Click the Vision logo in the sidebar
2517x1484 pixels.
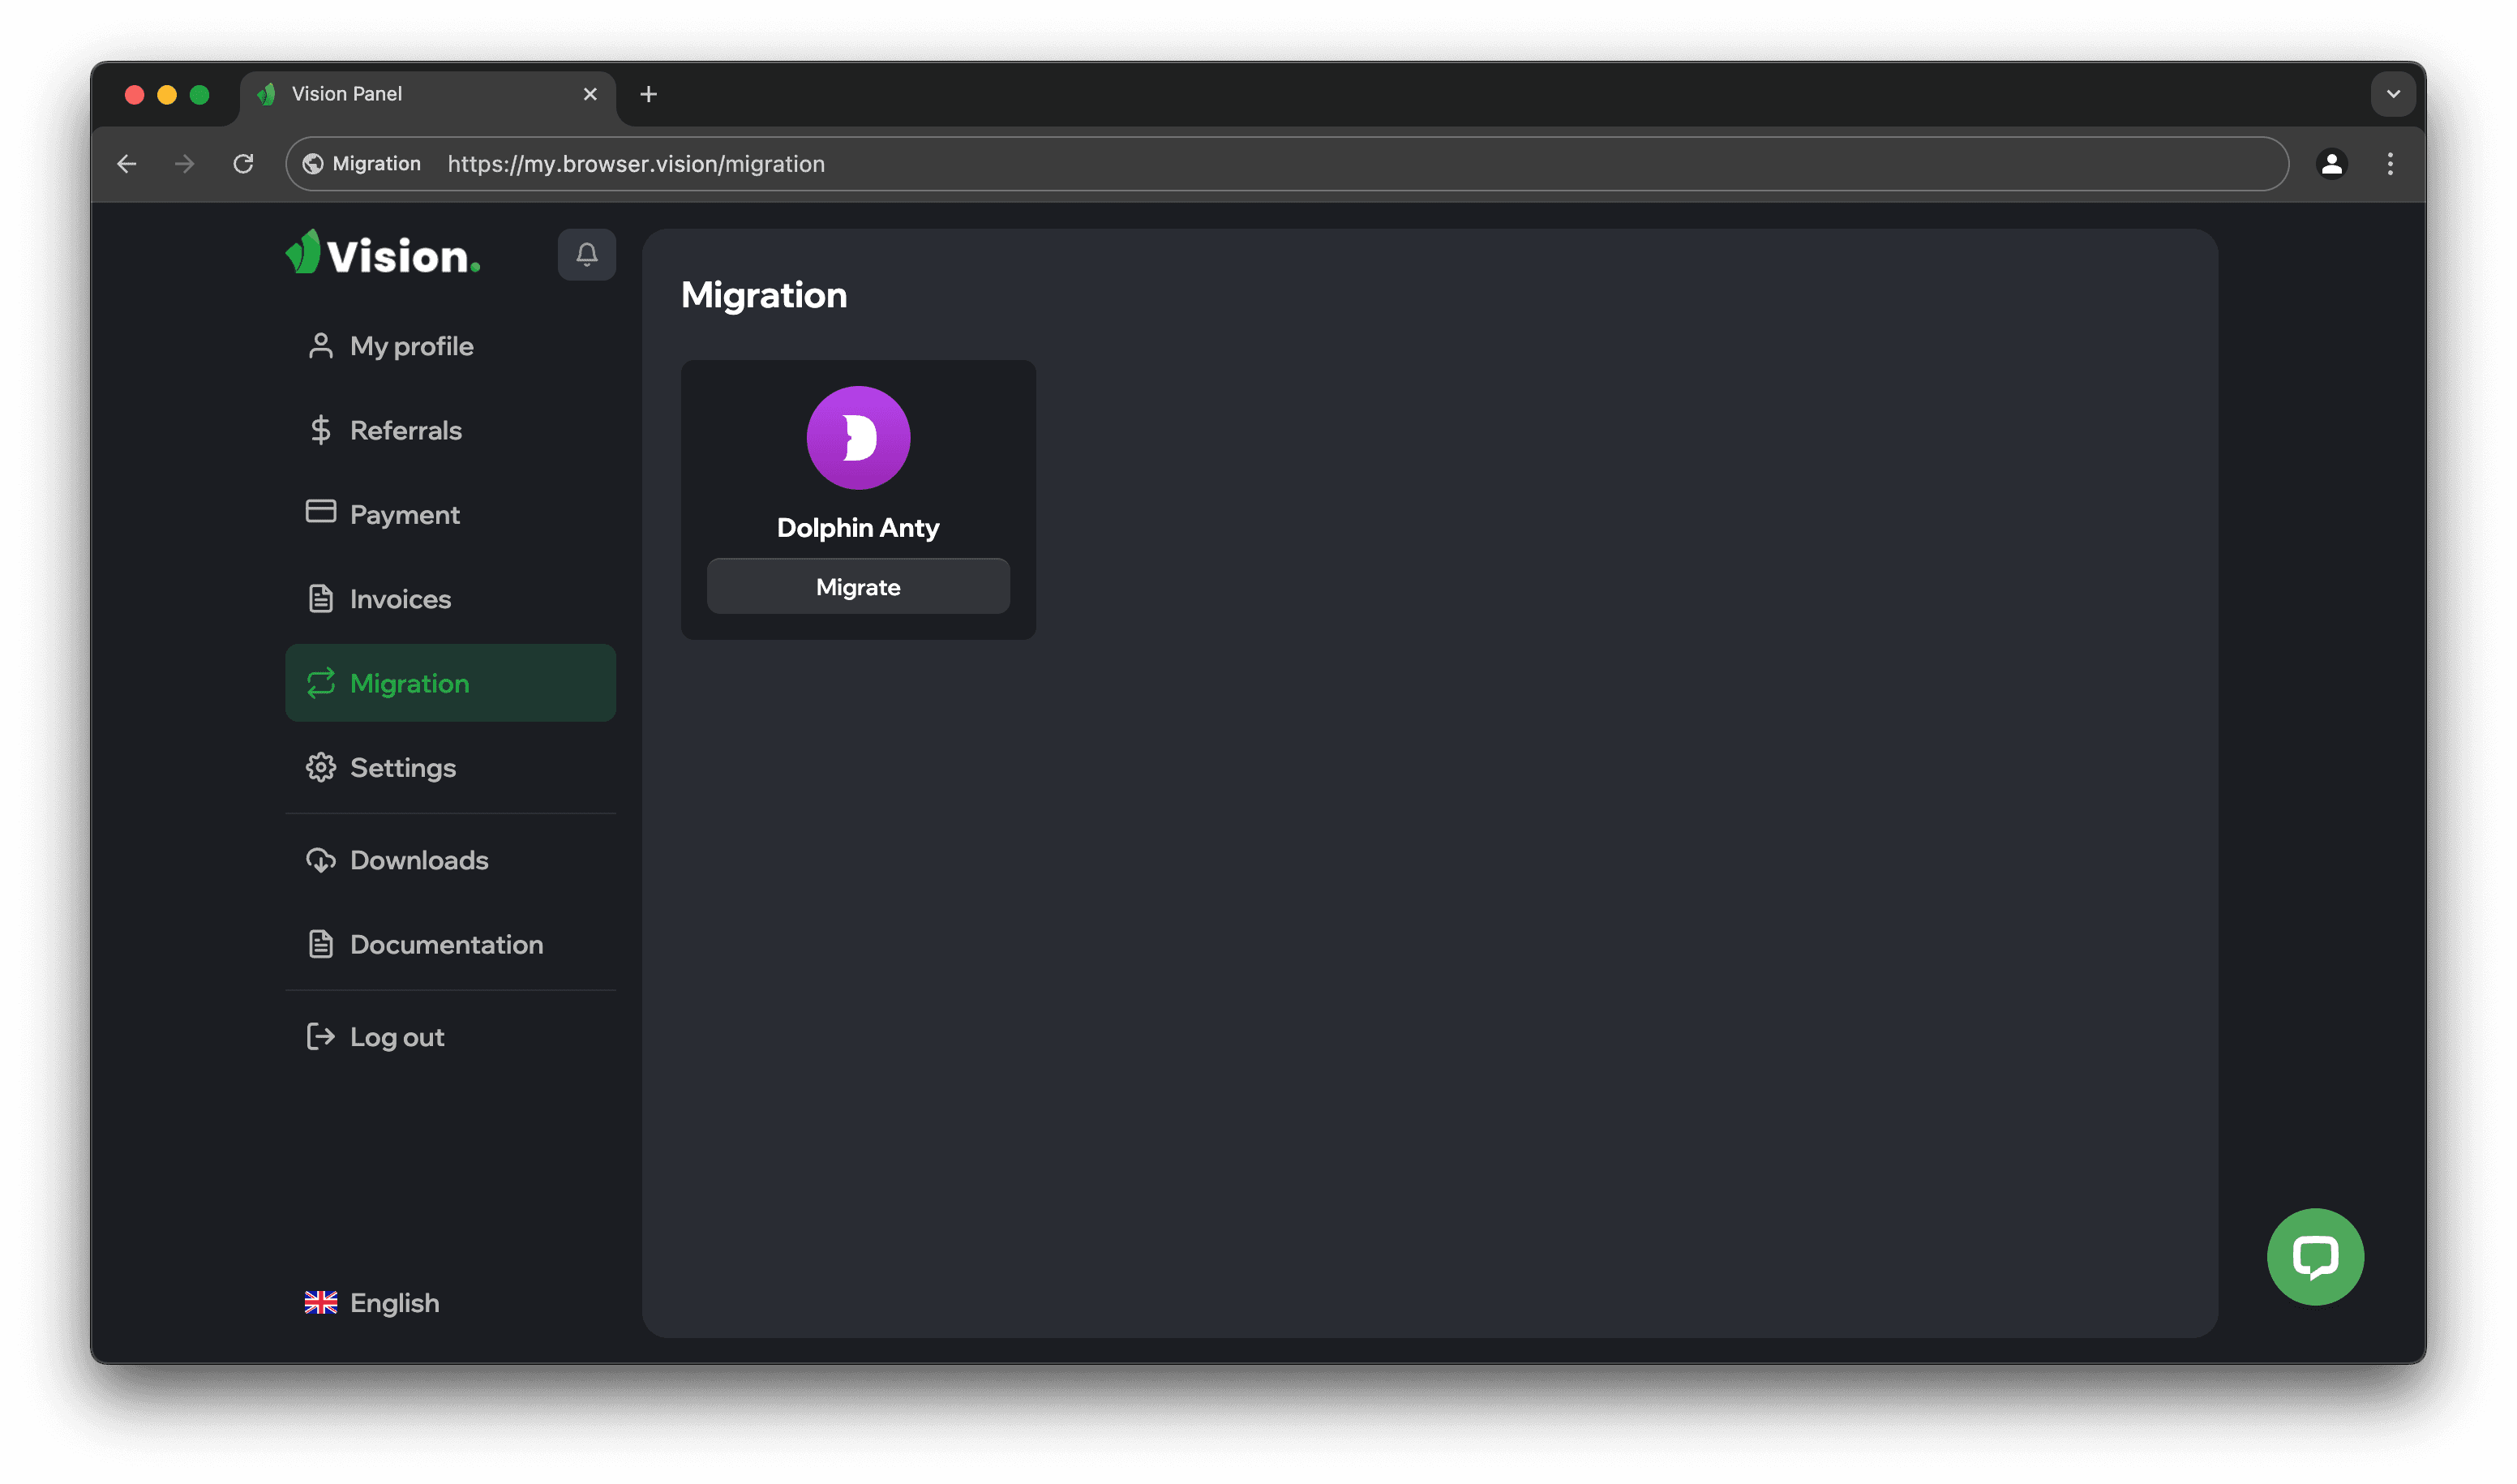383,254
